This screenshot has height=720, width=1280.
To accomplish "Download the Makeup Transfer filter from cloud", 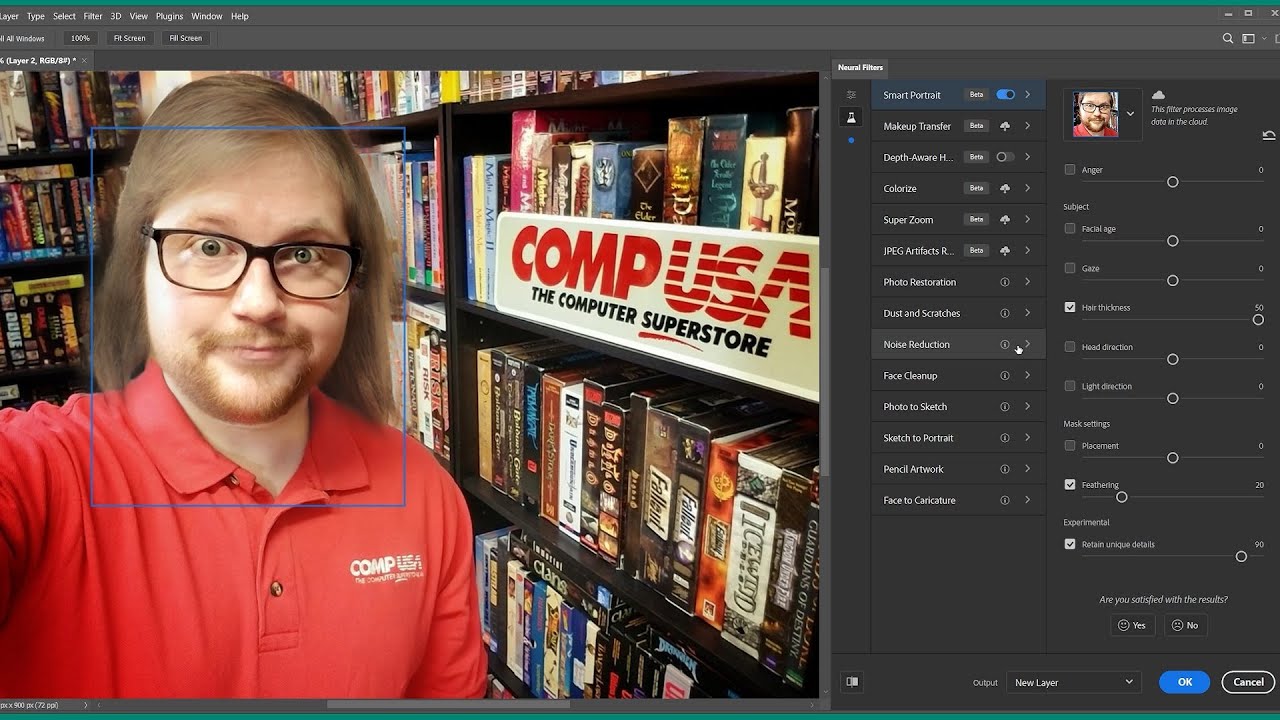I will tap(1005, 126).
